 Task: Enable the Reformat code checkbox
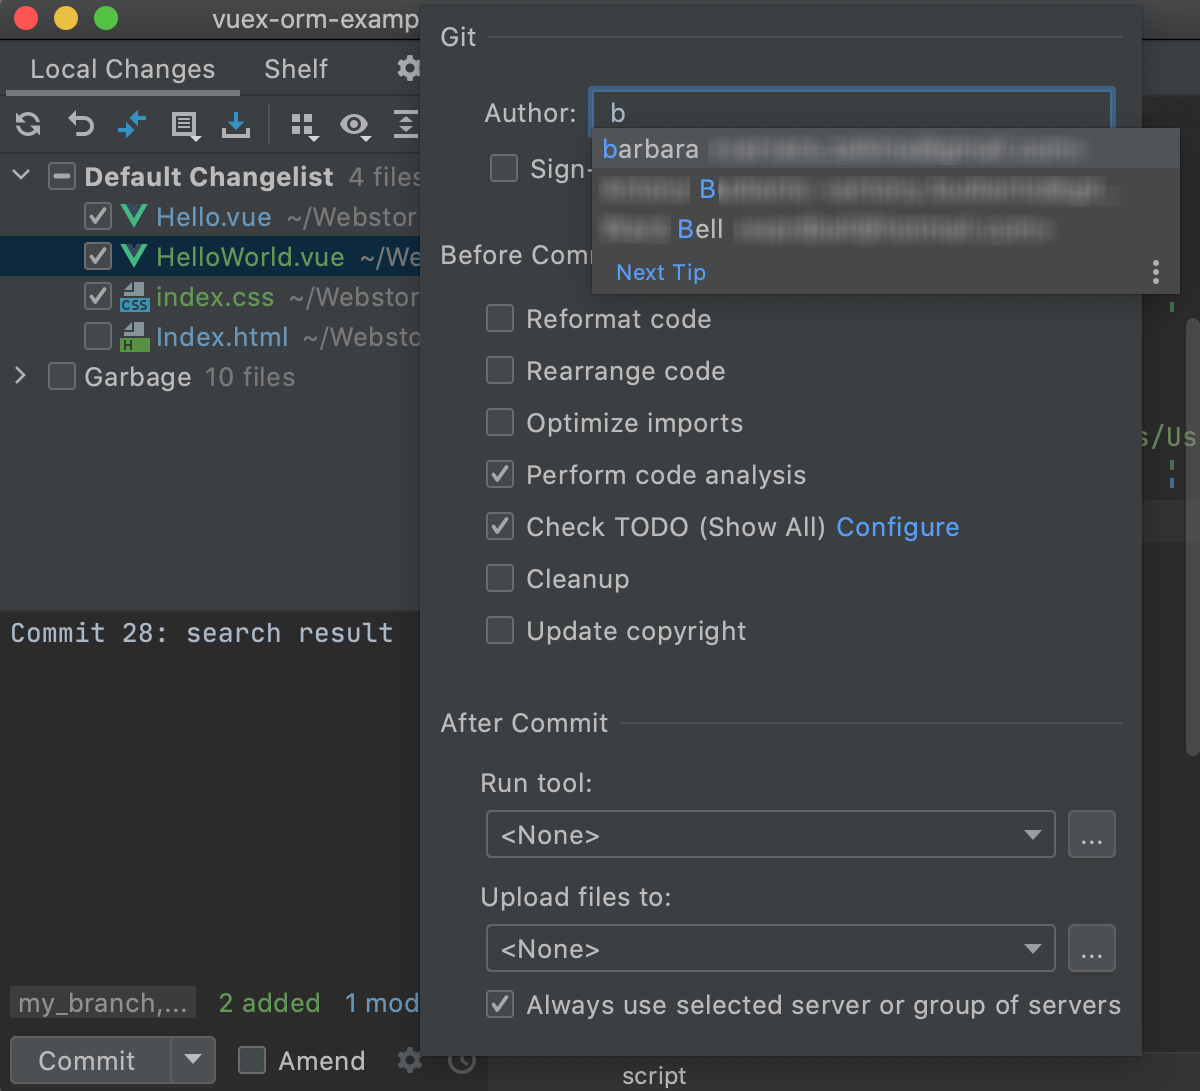500,319
